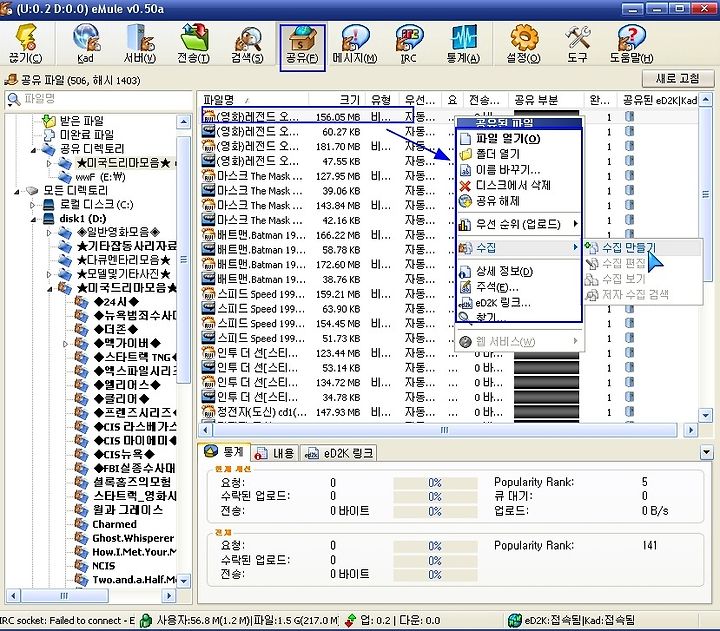Collapse the 공유 디렉토리 tree node

[34, 150]
